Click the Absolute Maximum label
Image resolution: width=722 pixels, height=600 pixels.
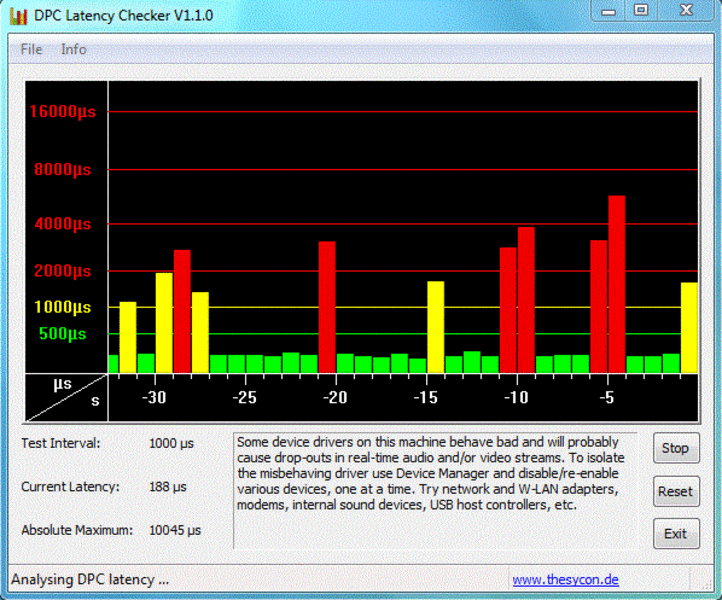[77, 530]
